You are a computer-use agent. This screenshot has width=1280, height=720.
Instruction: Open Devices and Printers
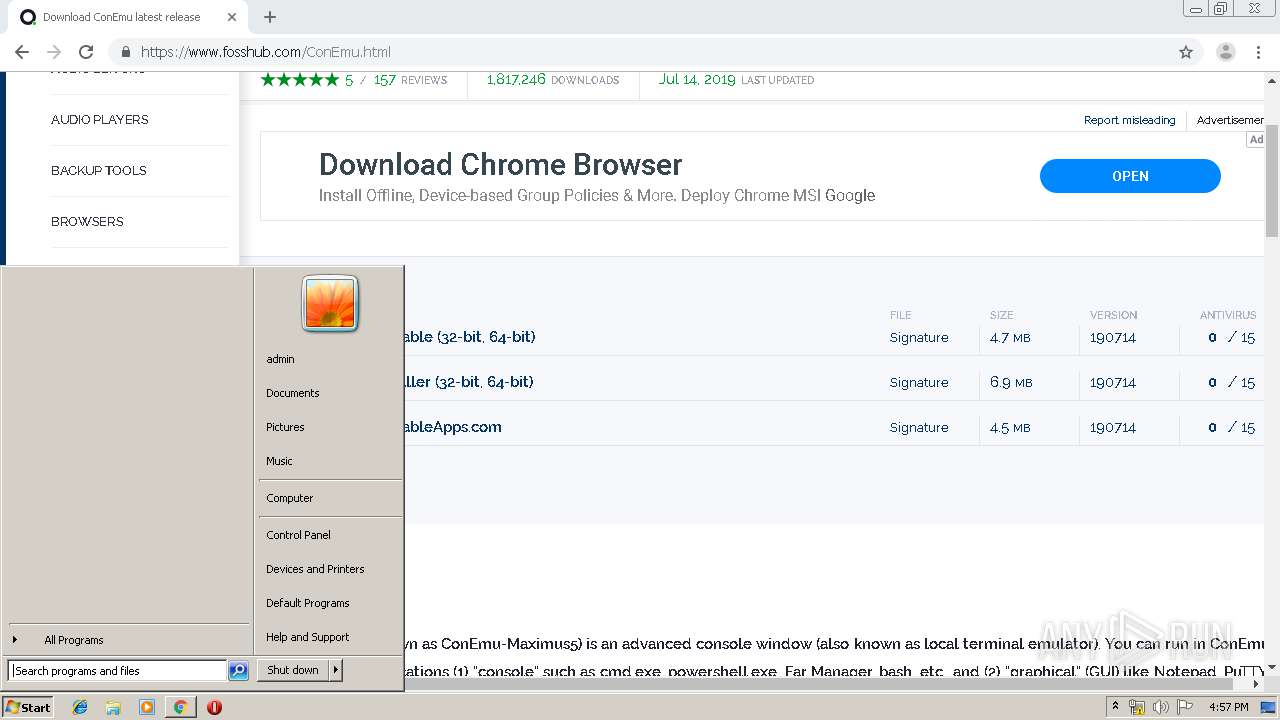(x=330, y=569)
